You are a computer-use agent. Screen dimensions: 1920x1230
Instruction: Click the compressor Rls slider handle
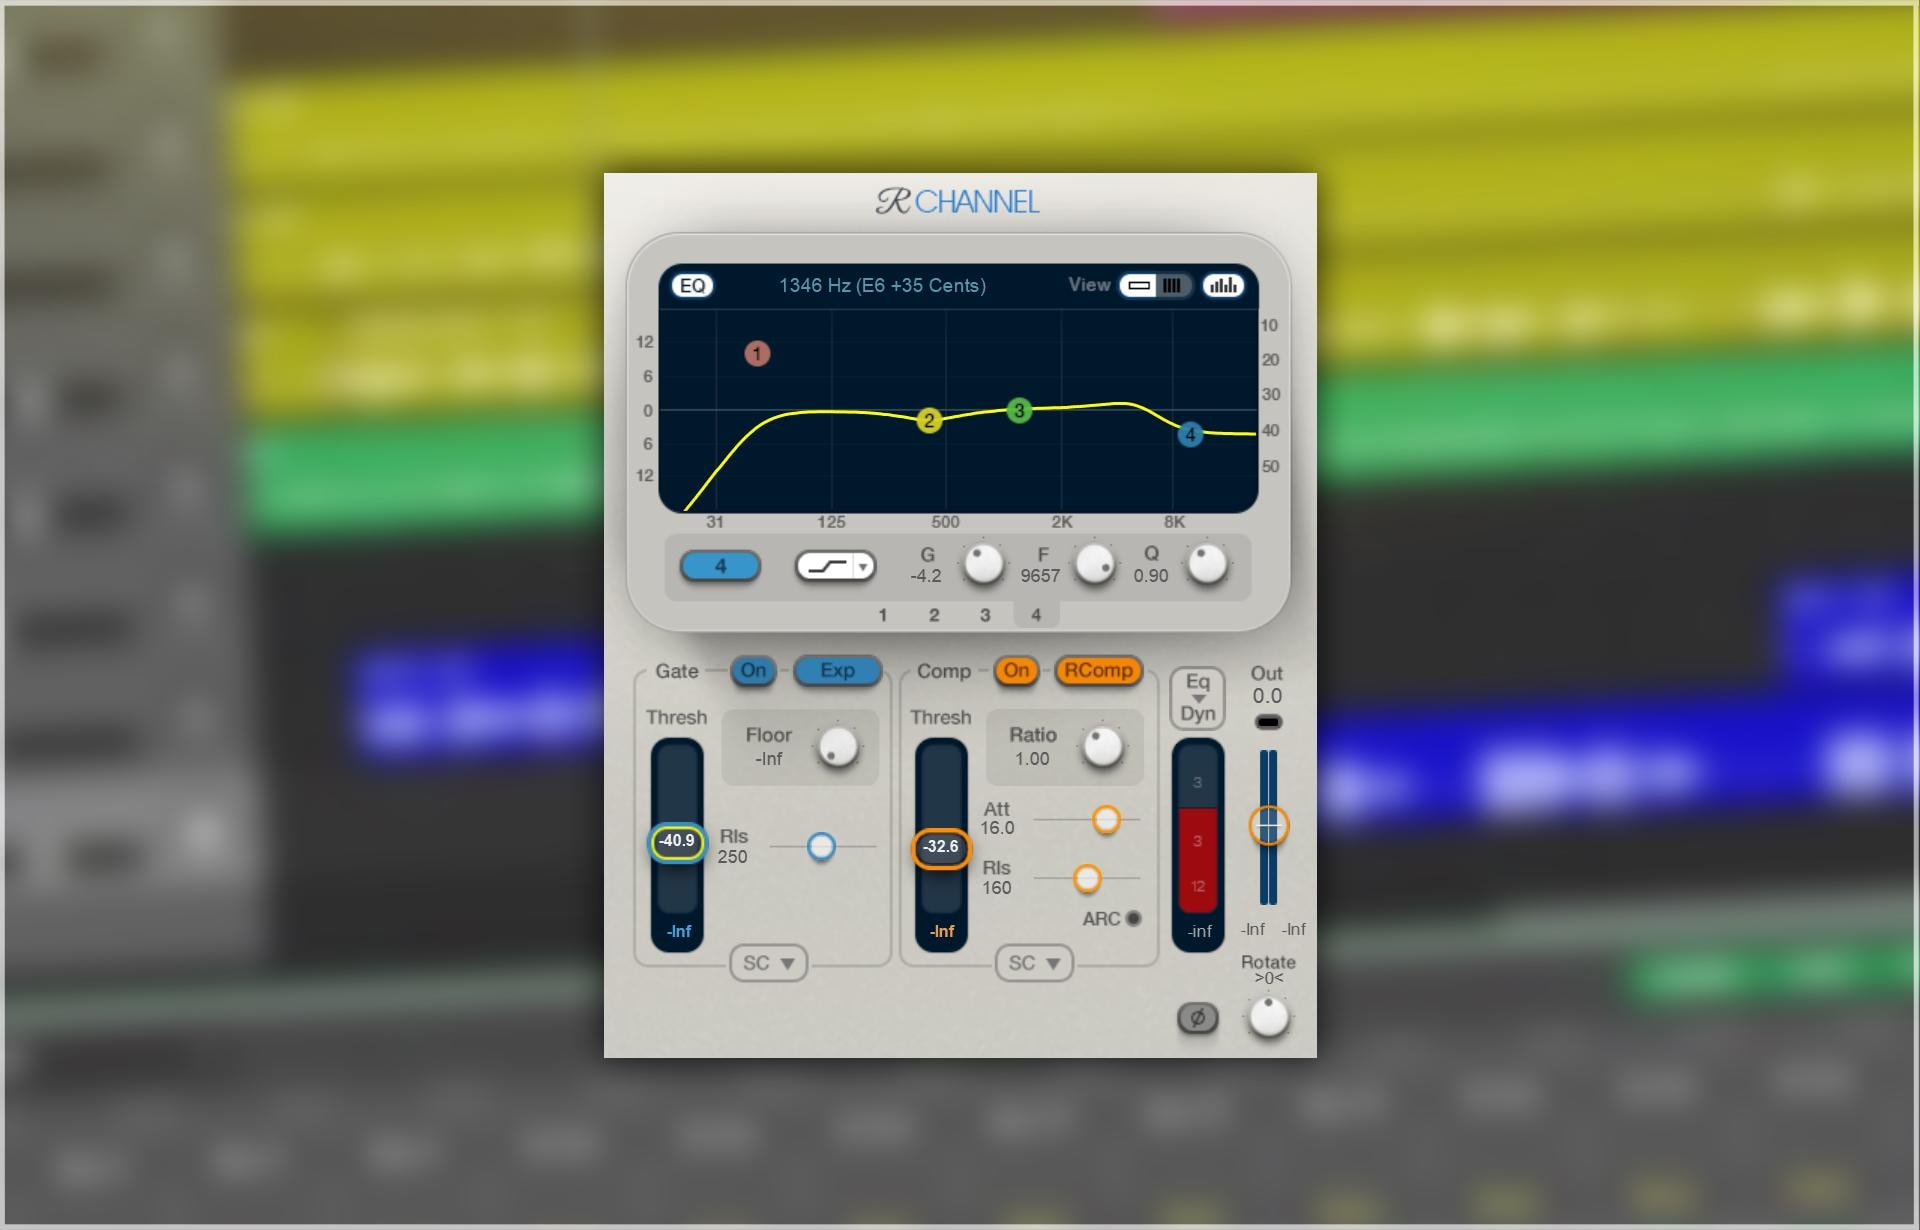pos(1087,878)
